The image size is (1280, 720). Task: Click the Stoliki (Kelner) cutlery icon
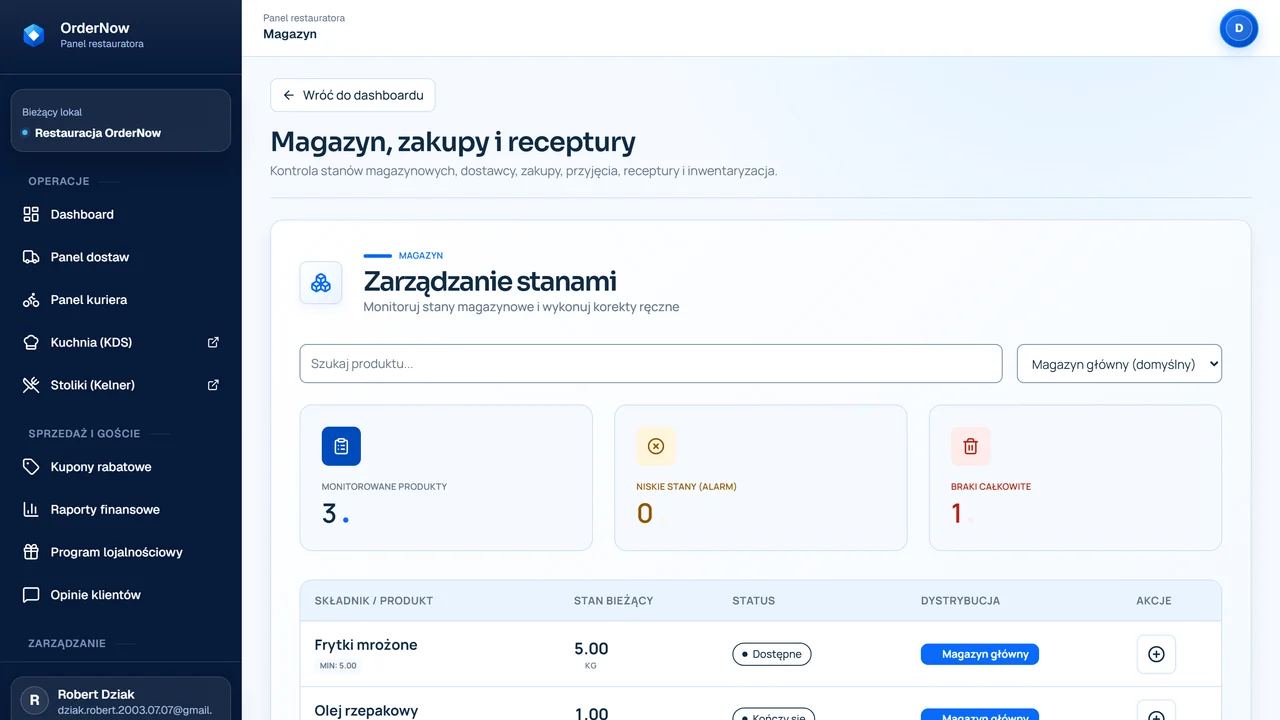point(31,385)
